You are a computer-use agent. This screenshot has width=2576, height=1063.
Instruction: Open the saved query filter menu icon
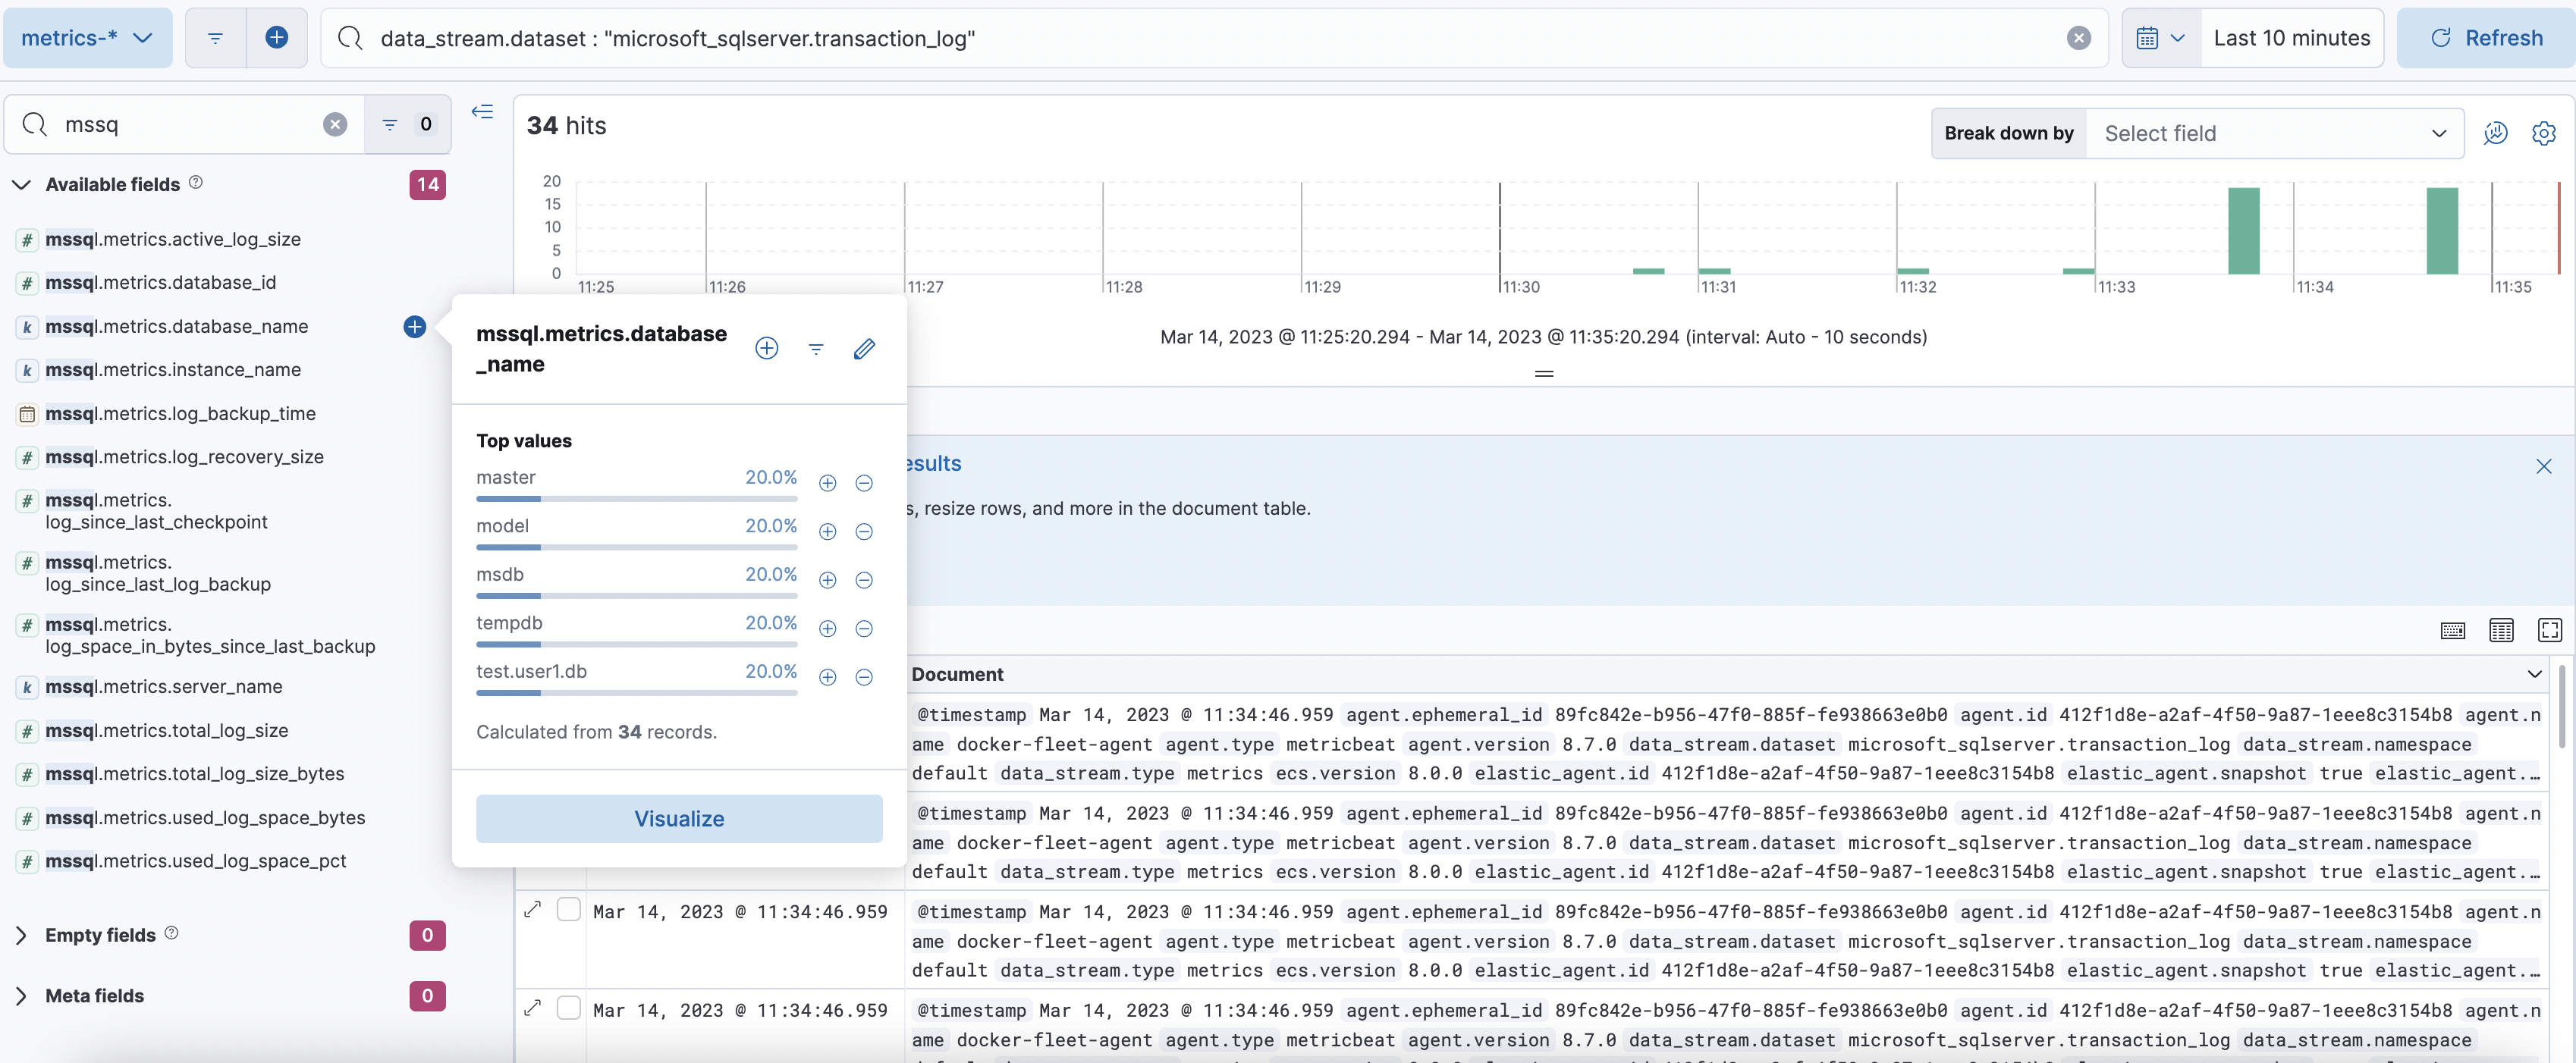215,38
